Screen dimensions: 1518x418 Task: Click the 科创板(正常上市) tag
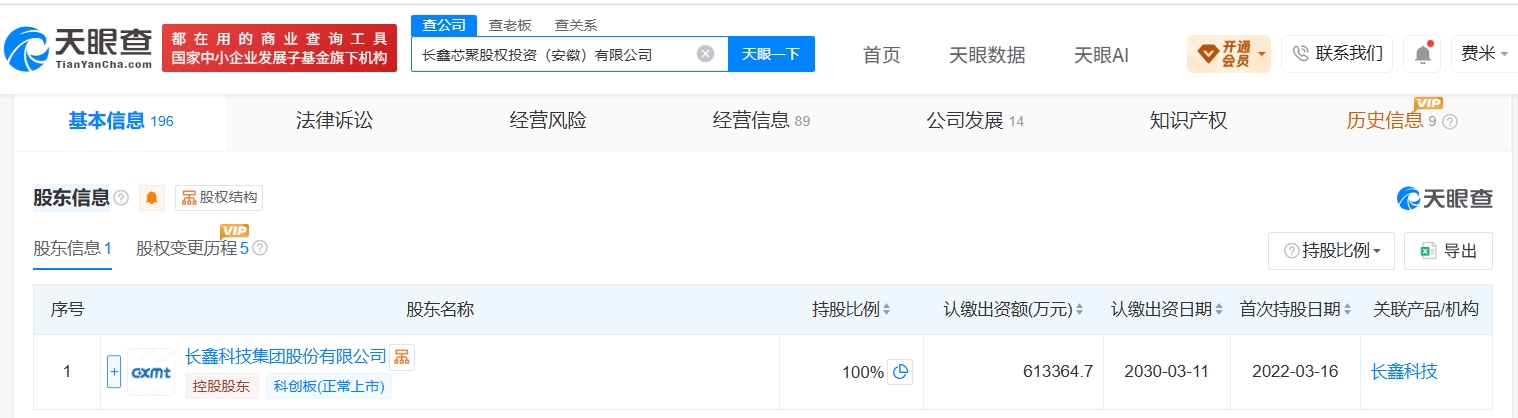329,386
